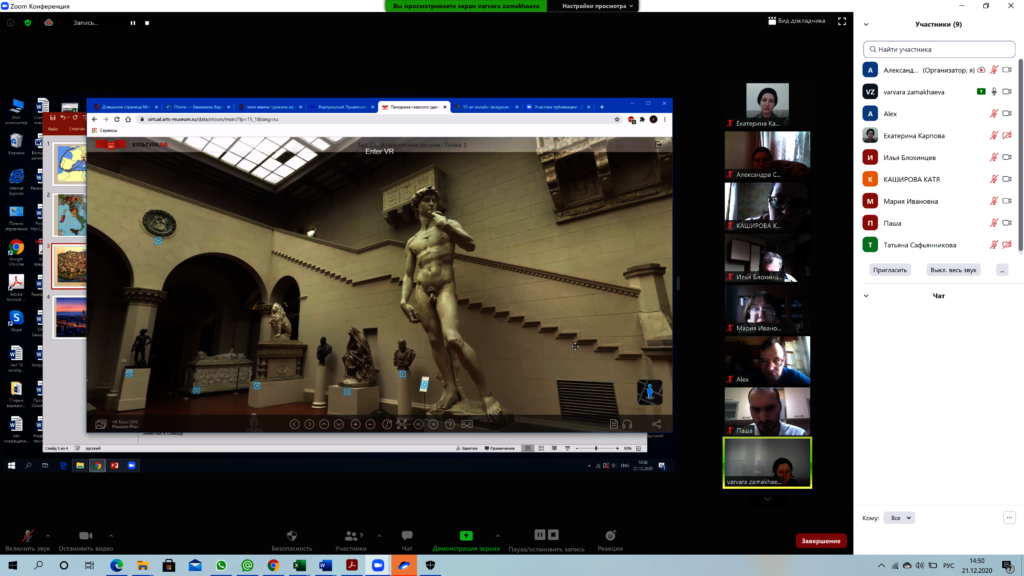Screen dimensions: 1024x576
Task: Start Демонстрация экрана screen share
Action: tap(466, 541)
